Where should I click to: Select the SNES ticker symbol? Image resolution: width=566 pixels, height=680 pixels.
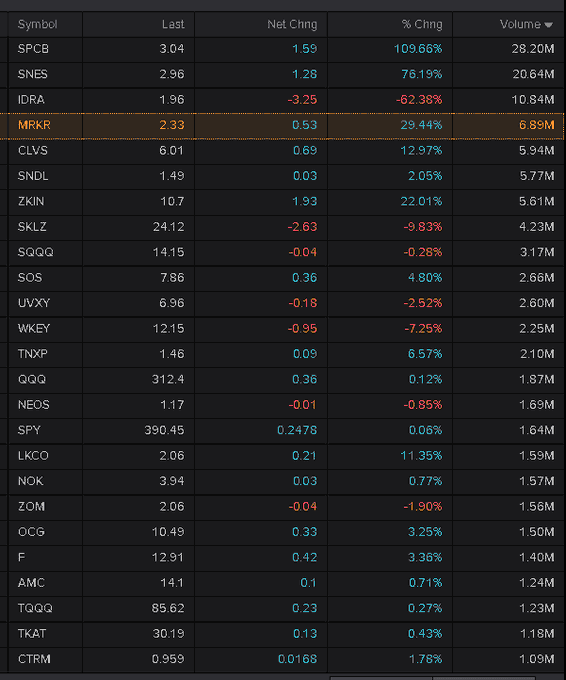[x=33, y=74]
